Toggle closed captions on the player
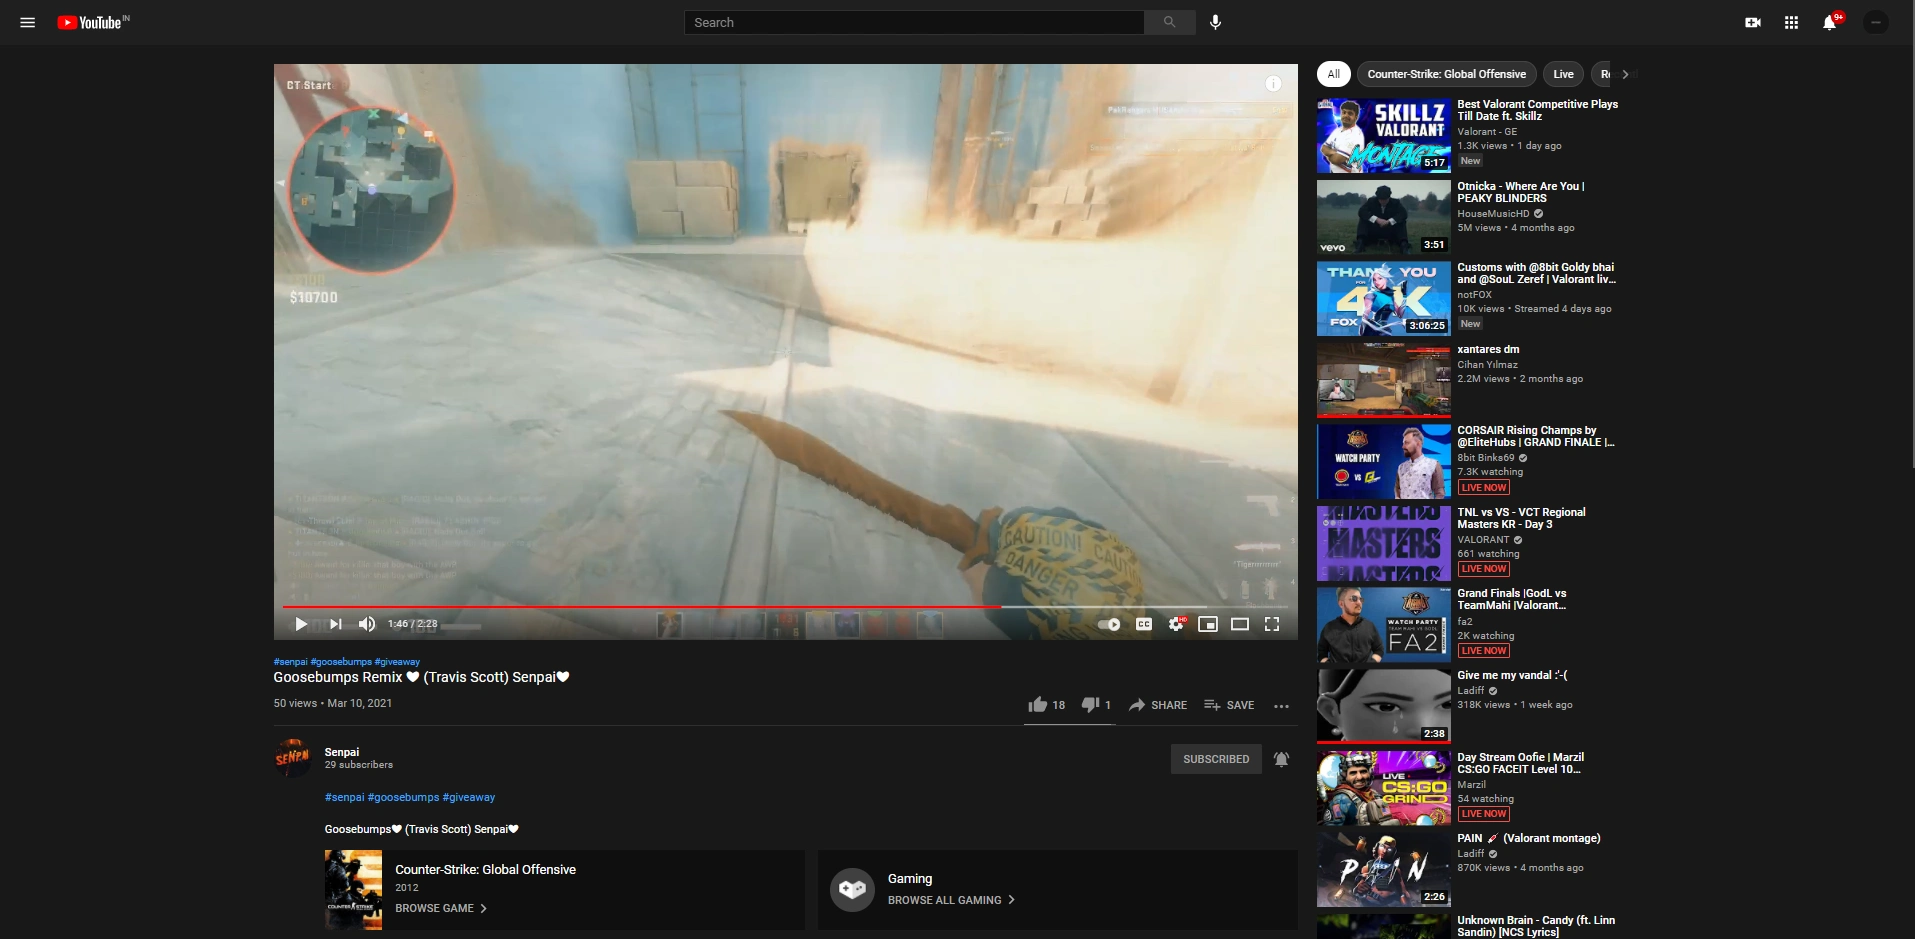The width and height of the screenshot is (1915, 939). pos(1144,624)
